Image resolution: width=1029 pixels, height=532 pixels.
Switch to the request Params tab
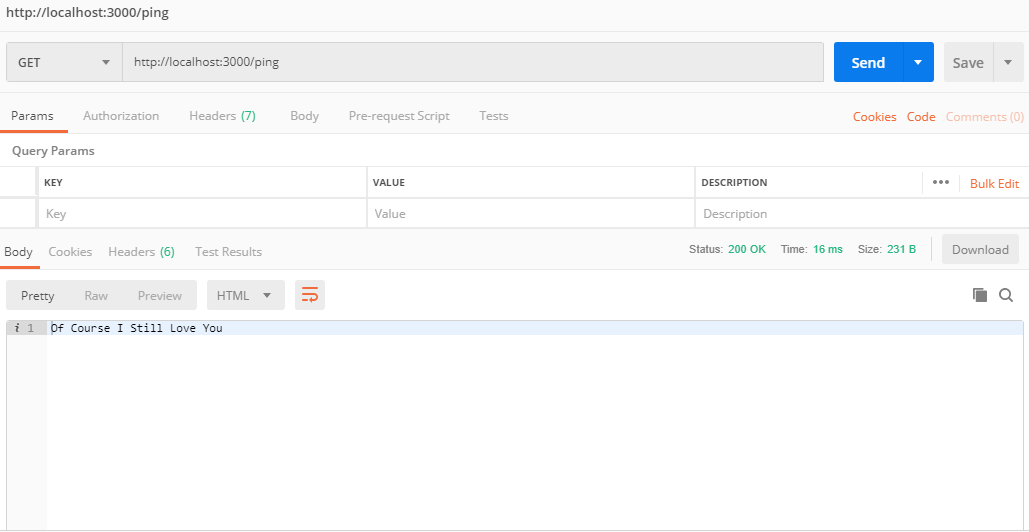[x=32, y=116]
